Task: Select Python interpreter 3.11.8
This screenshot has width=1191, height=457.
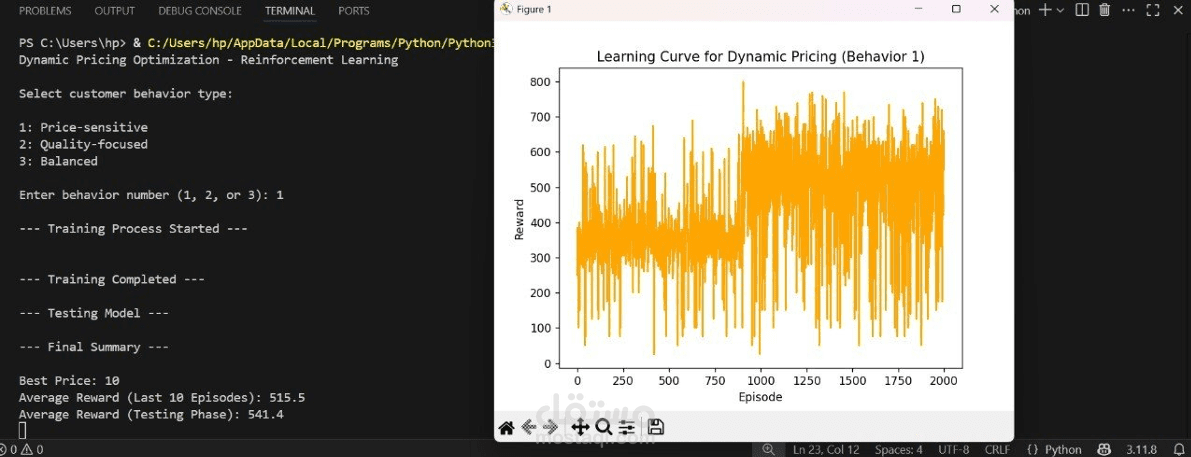Action: (1142, 449)
